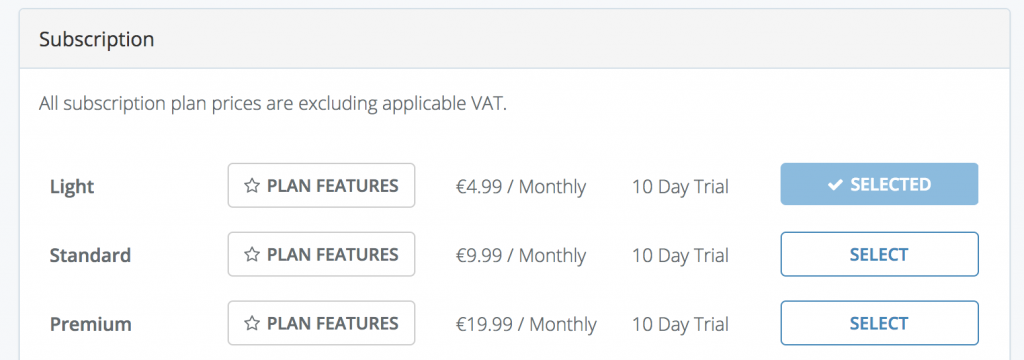Click the €9.99 / Monthly price text
This screenshot has width=1024, height=360.
tap(520, 255)
